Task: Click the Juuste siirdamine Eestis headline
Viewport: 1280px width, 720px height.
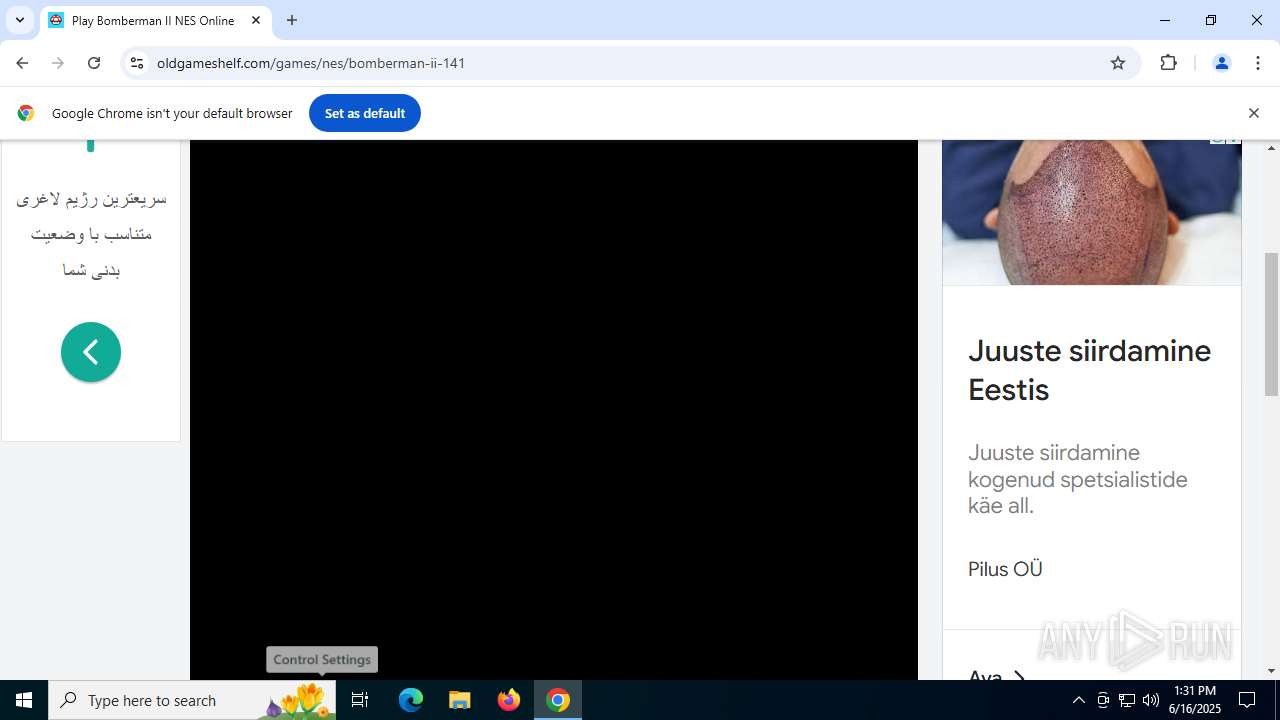Action: (1089, 370)
